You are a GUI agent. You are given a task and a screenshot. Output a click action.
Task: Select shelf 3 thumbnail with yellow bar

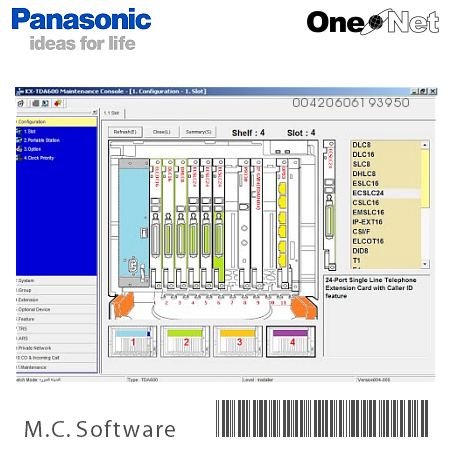(238, 342)
